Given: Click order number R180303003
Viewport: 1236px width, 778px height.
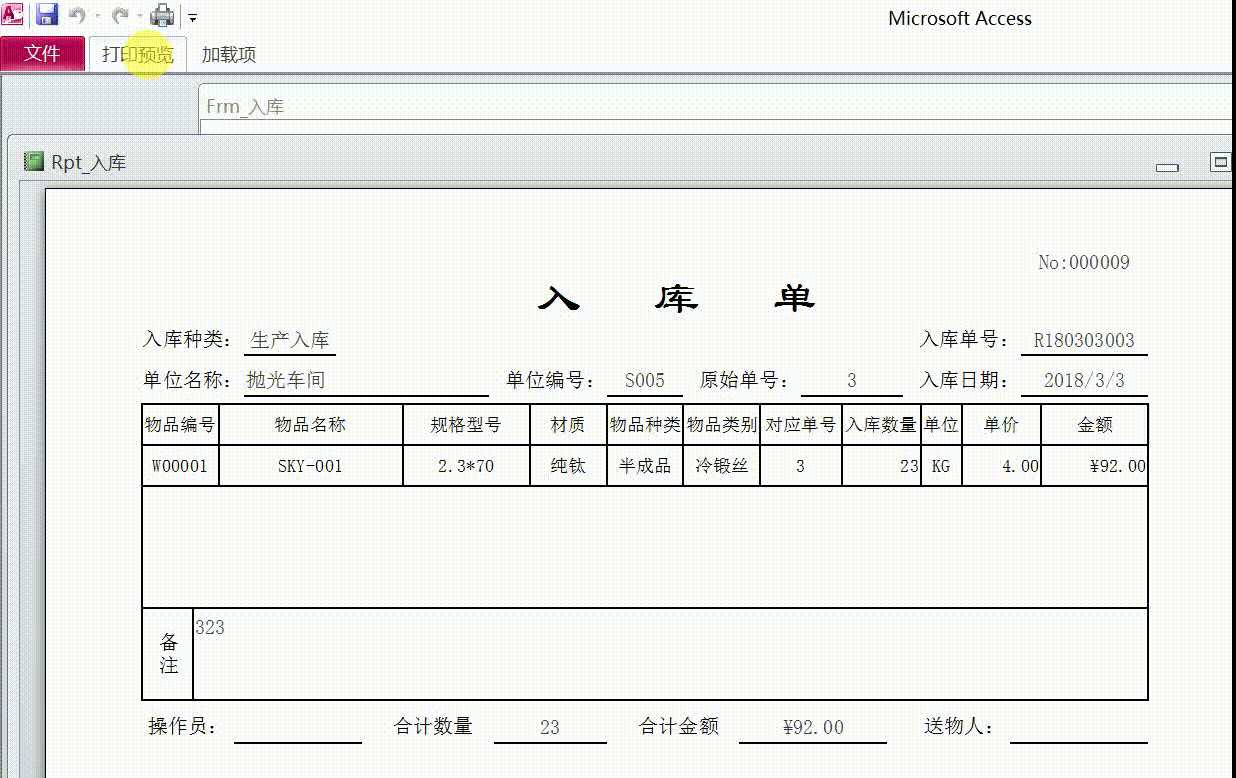Looking at the screenshot, I should pos(1084,340).
